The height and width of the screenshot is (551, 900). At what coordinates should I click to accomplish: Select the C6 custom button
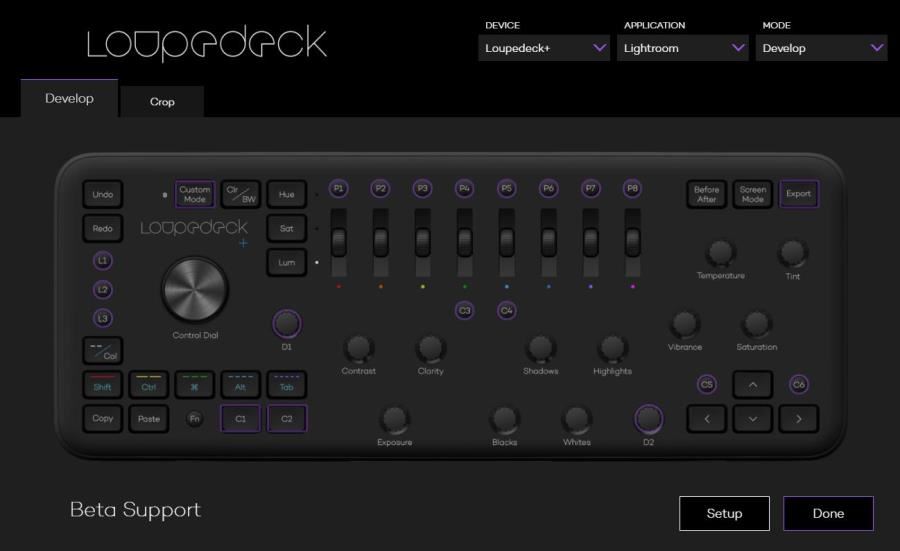tap(798, 385)
